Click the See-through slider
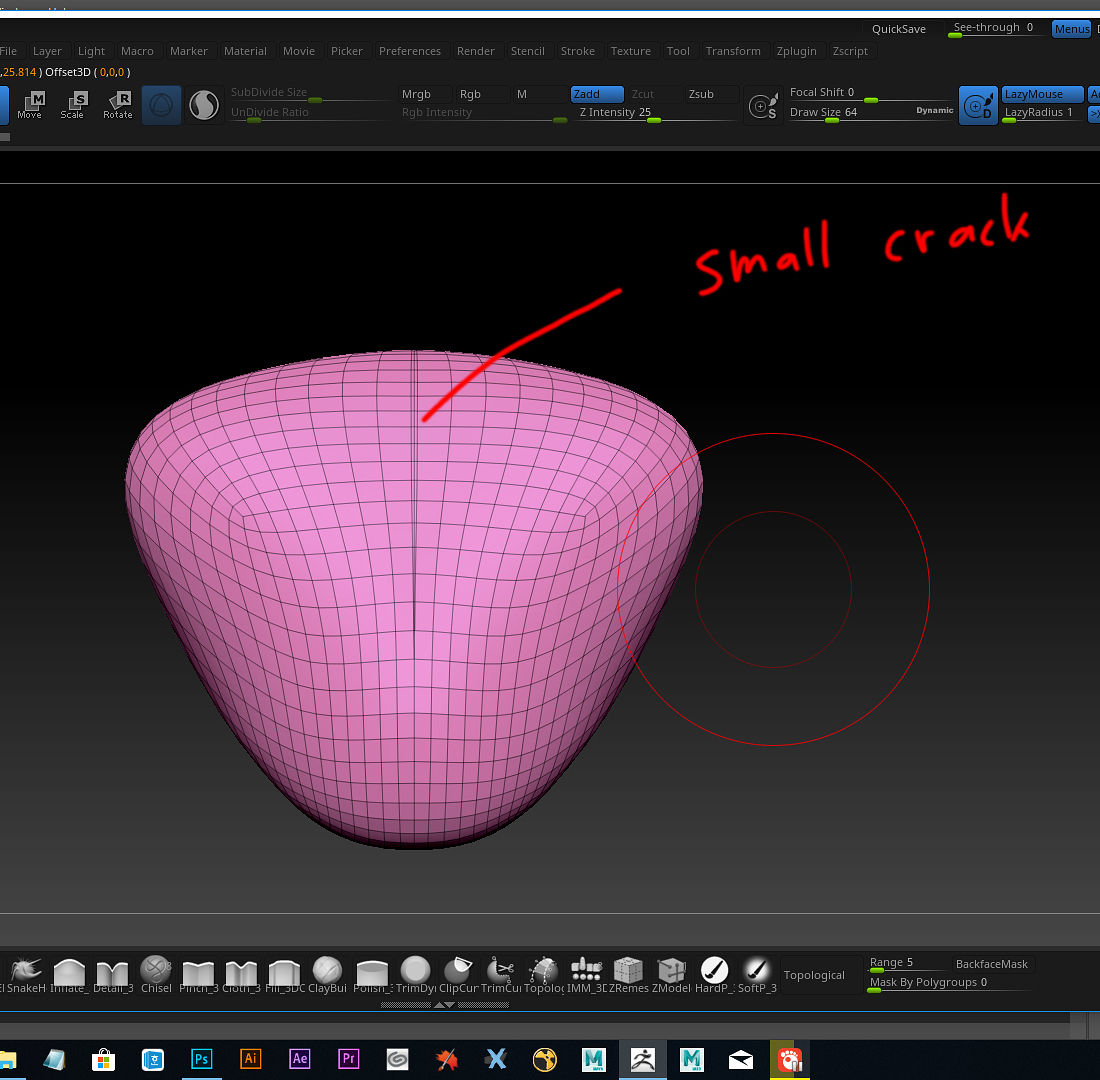Image resolution: width=1100 pixels, height=1080 pixels. (x=996, y=28)
